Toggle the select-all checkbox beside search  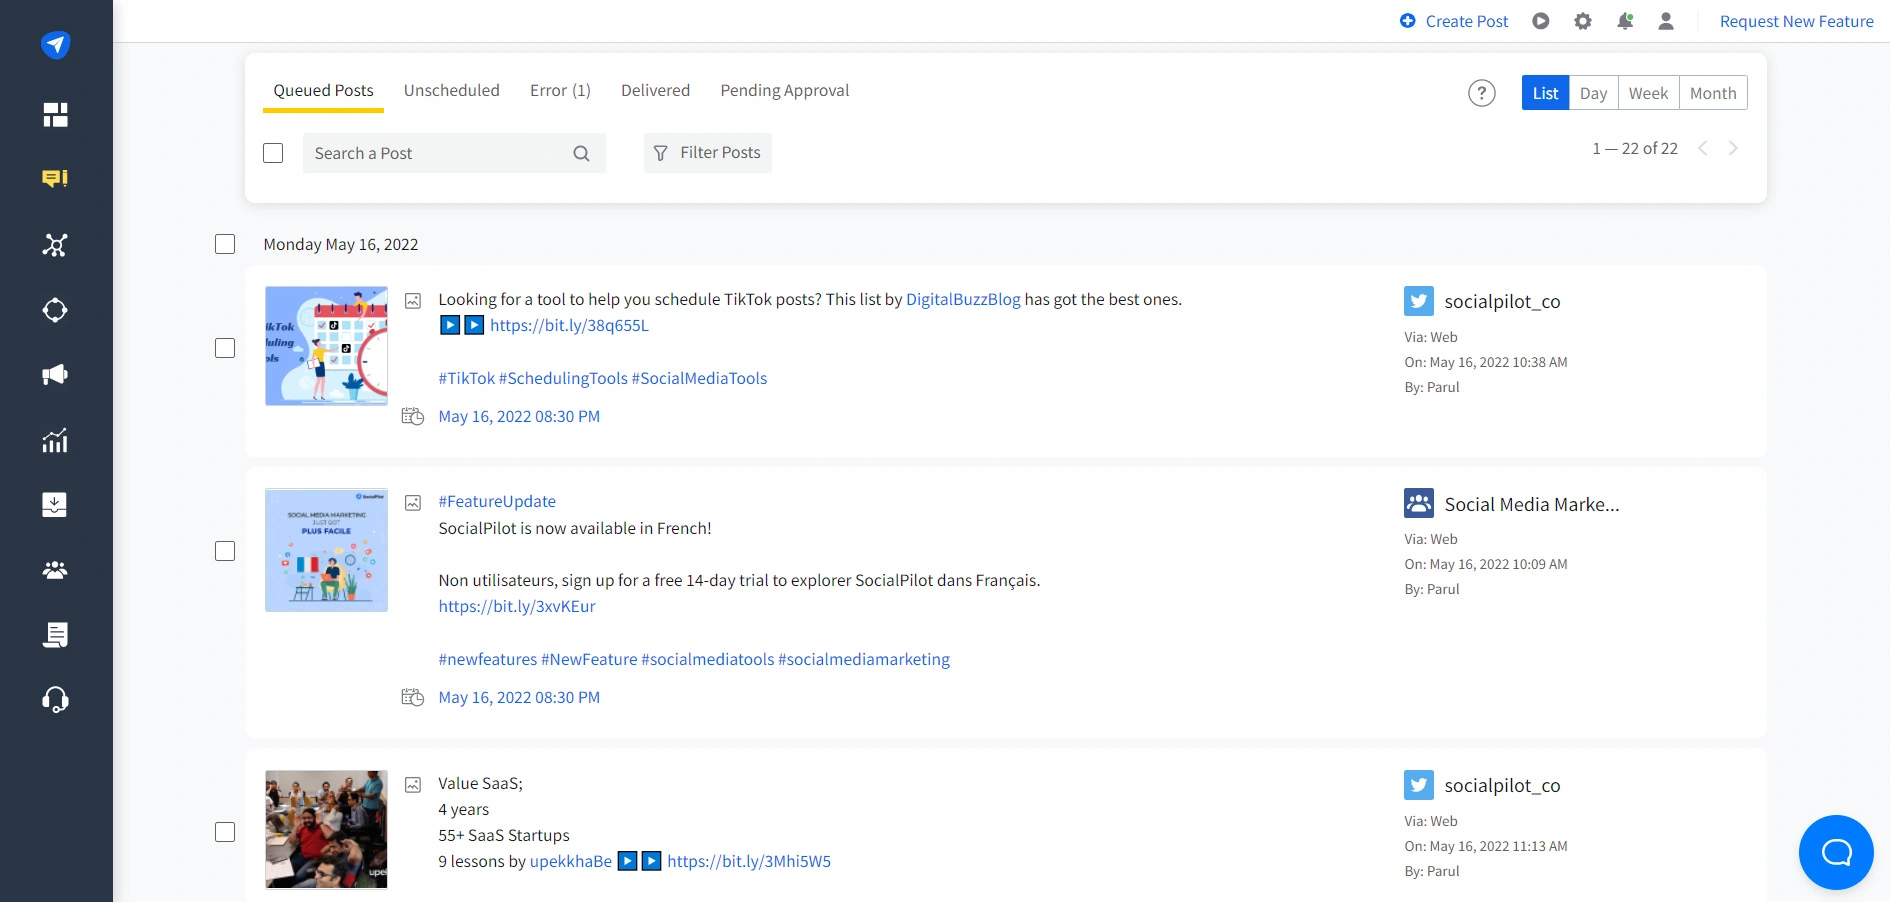coord(273,153)
